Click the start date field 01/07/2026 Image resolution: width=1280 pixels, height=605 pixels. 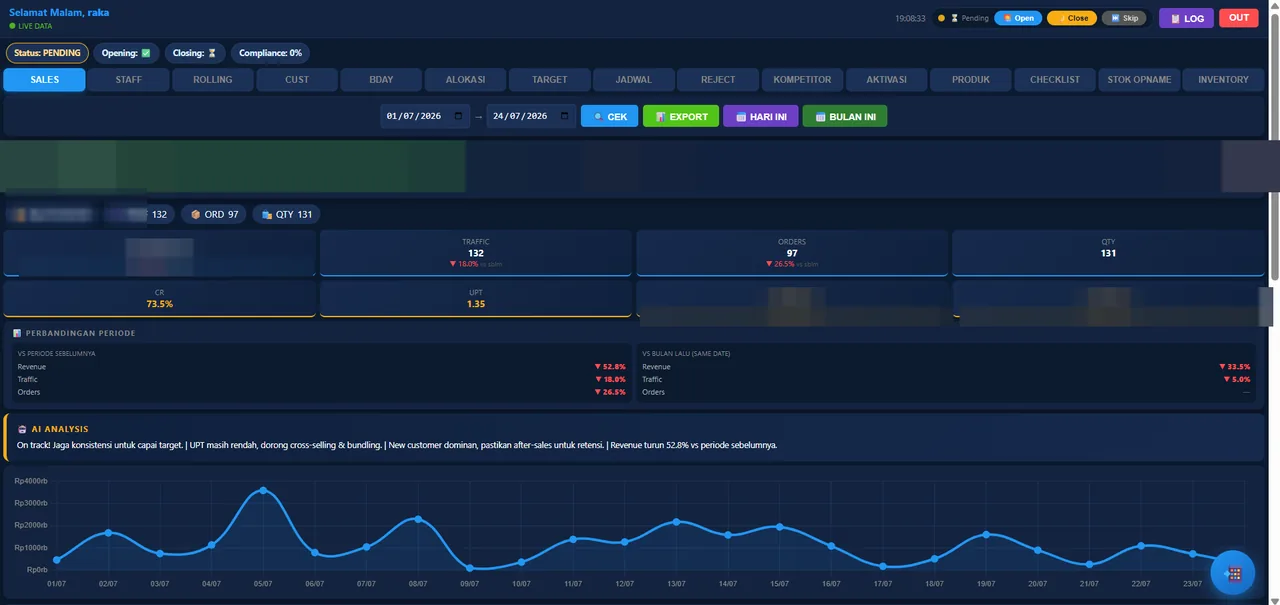point(425,117)
